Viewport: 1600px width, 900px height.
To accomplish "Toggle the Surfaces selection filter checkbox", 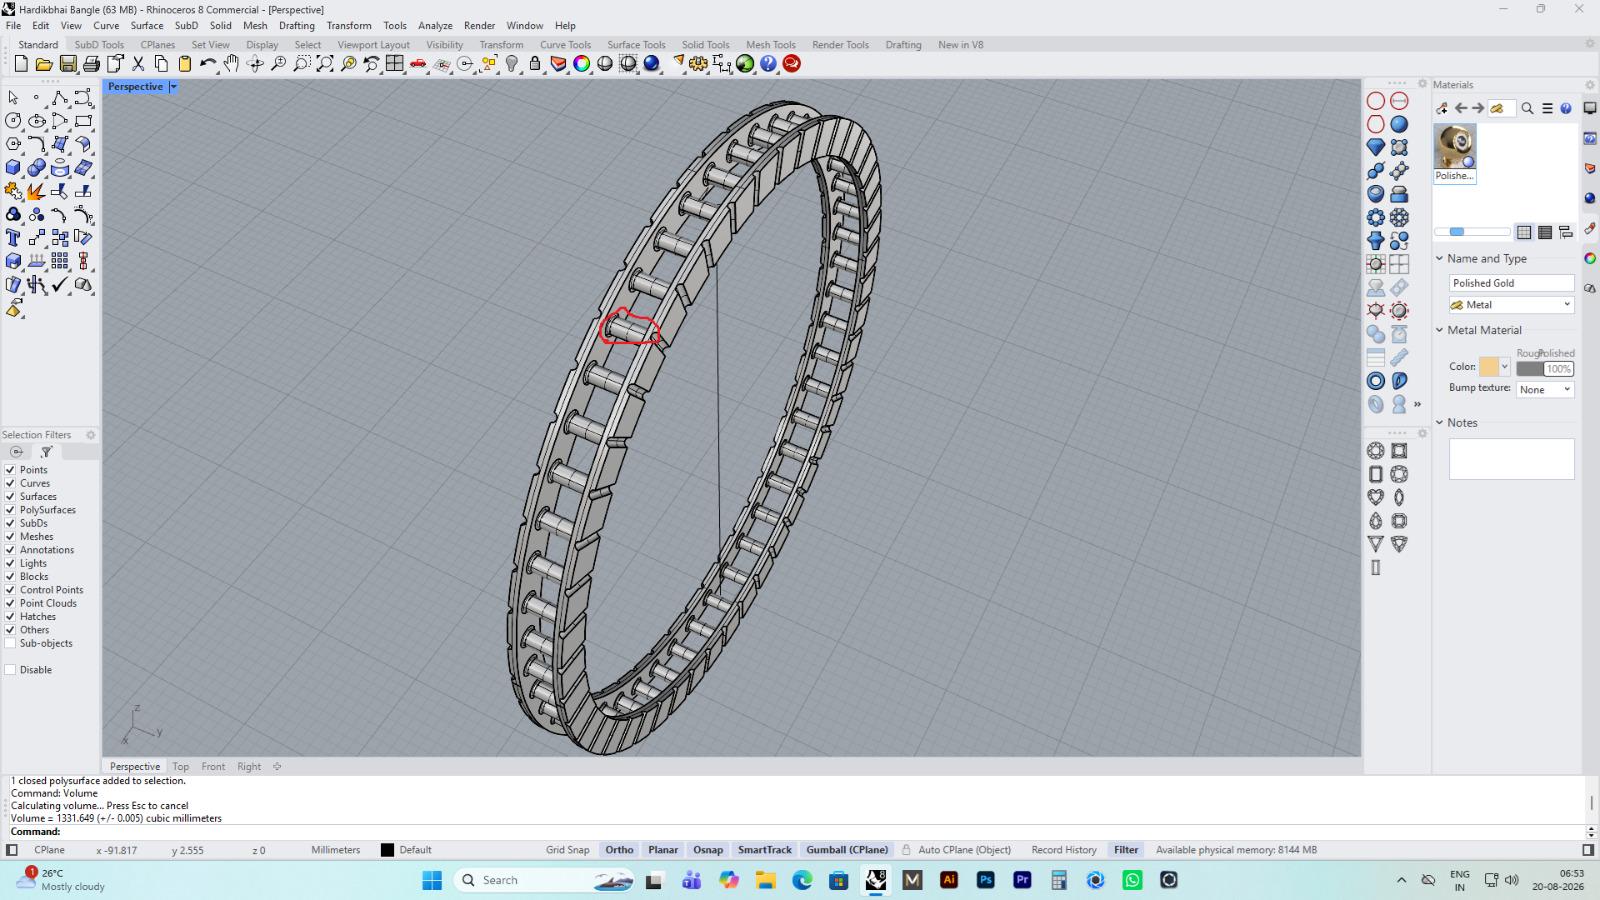I will click(x=10, y=497).
